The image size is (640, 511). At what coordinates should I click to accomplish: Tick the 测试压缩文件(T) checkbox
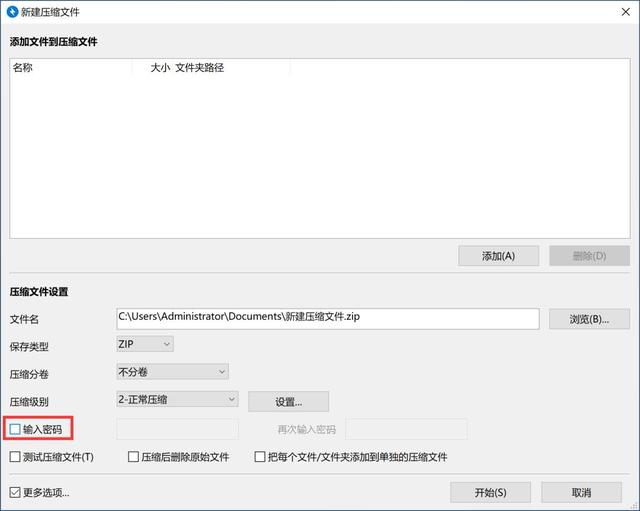(x=15, y=456)
